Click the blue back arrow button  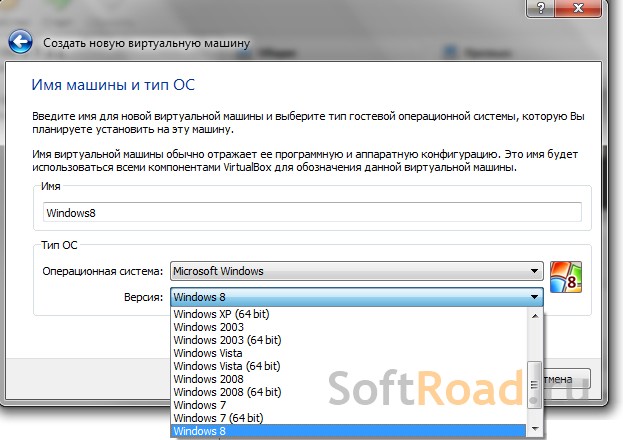point(20,41)
